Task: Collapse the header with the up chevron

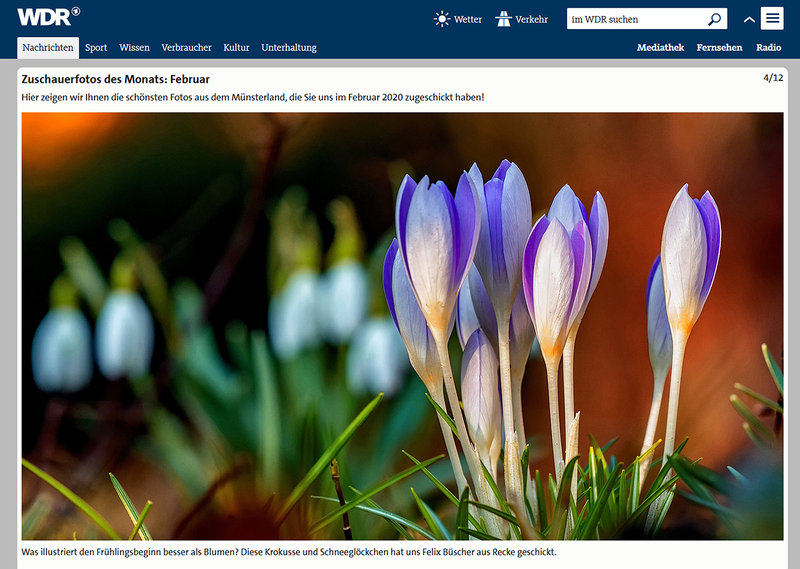Action: coord(748,20)
